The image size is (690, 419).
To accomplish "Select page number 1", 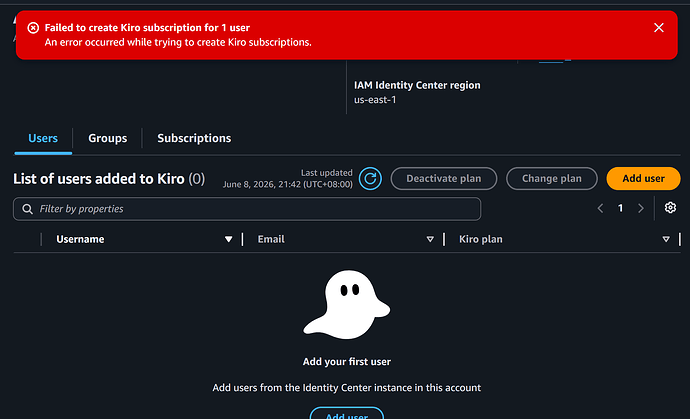I will click(620, 208).
